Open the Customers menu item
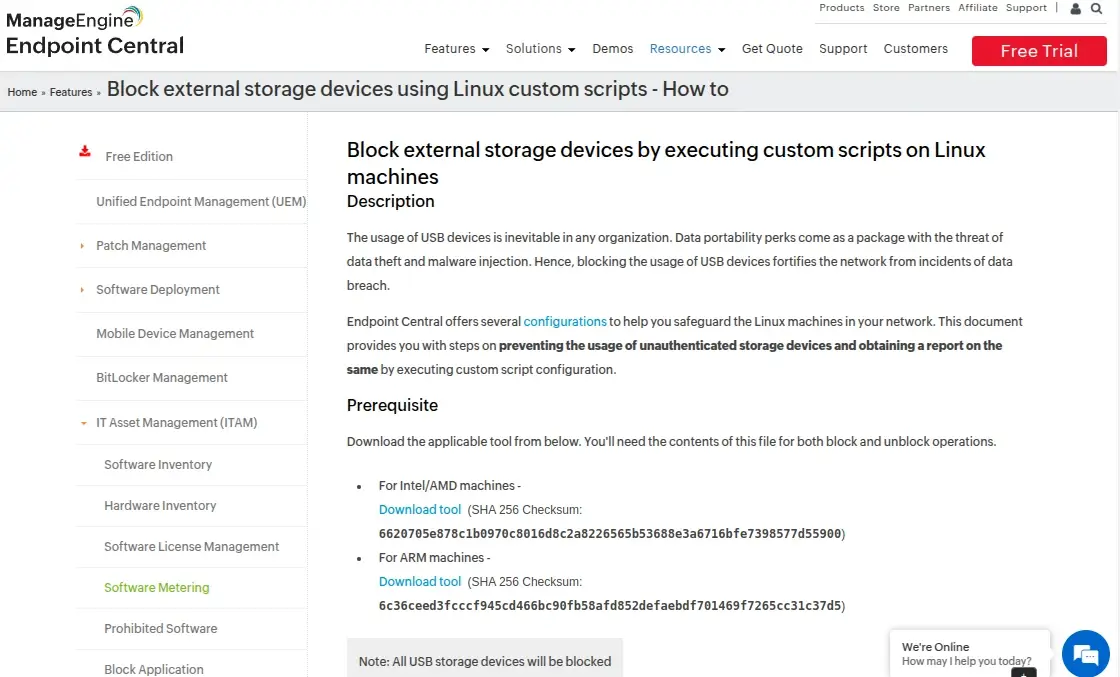The width and height of the screenshot is (1120, 677). [916, 49]
